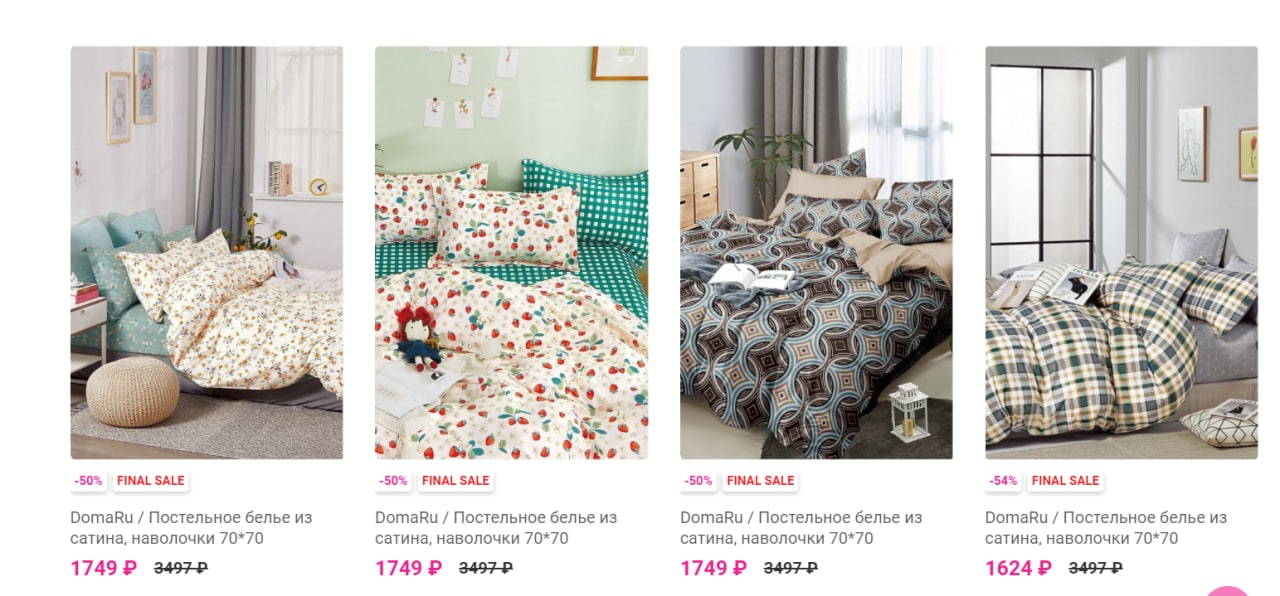Viewport: 1280px width, 596px height.
Task: Click -50% badge under yellow floral bedding
Action: click(88, 481)
